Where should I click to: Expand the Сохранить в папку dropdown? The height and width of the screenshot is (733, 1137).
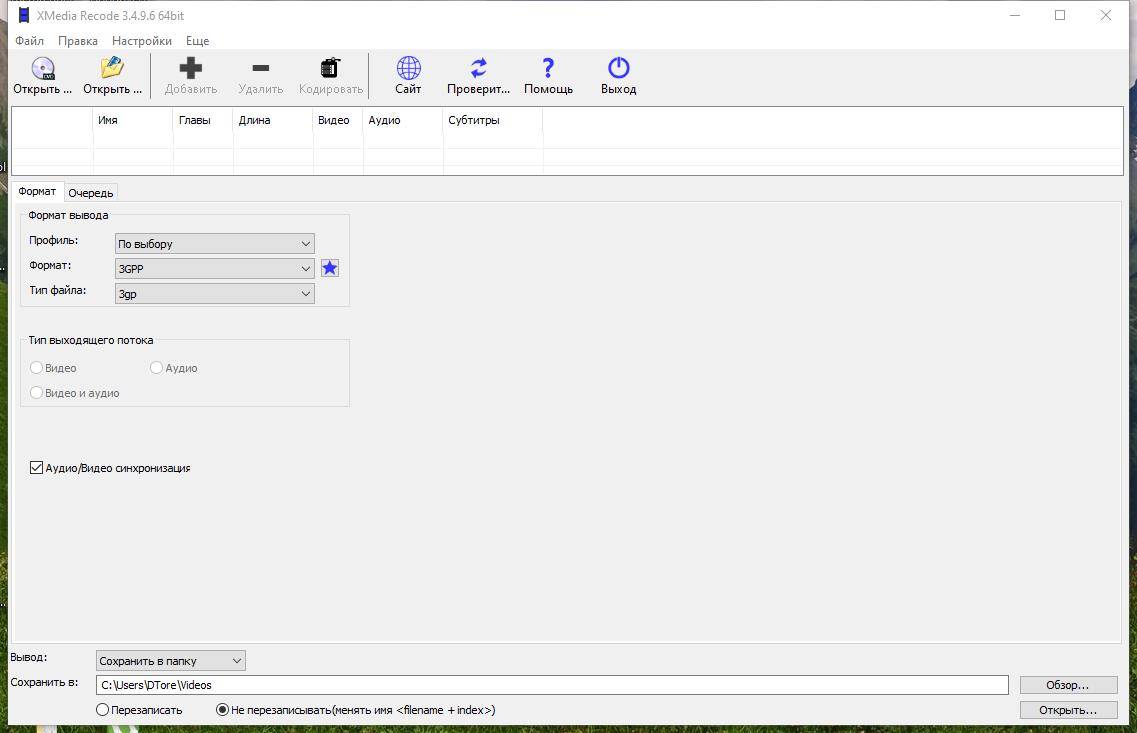pos(170,660)
